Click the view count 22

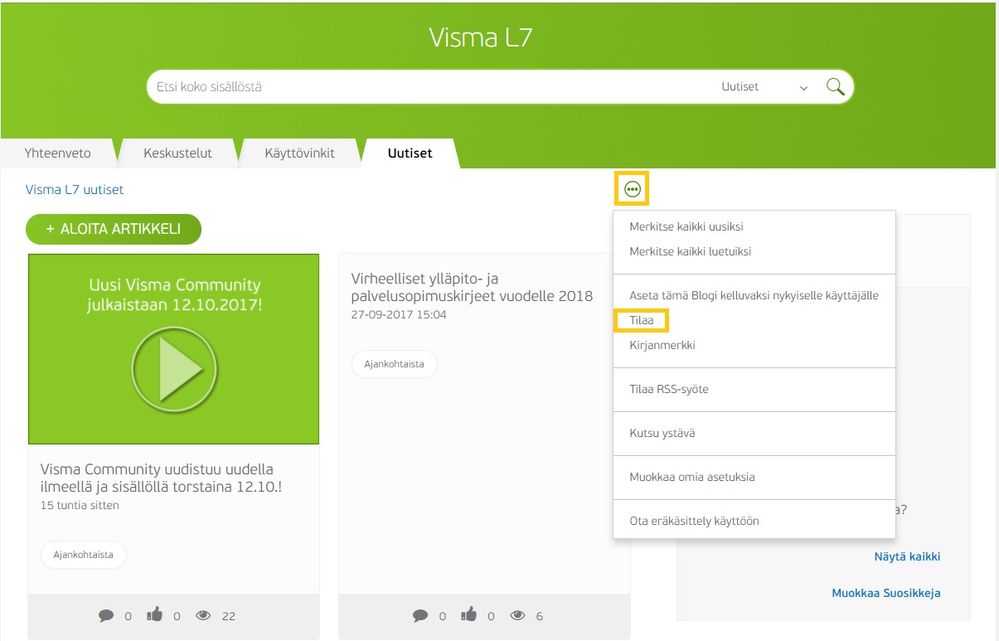pos(229,616)
